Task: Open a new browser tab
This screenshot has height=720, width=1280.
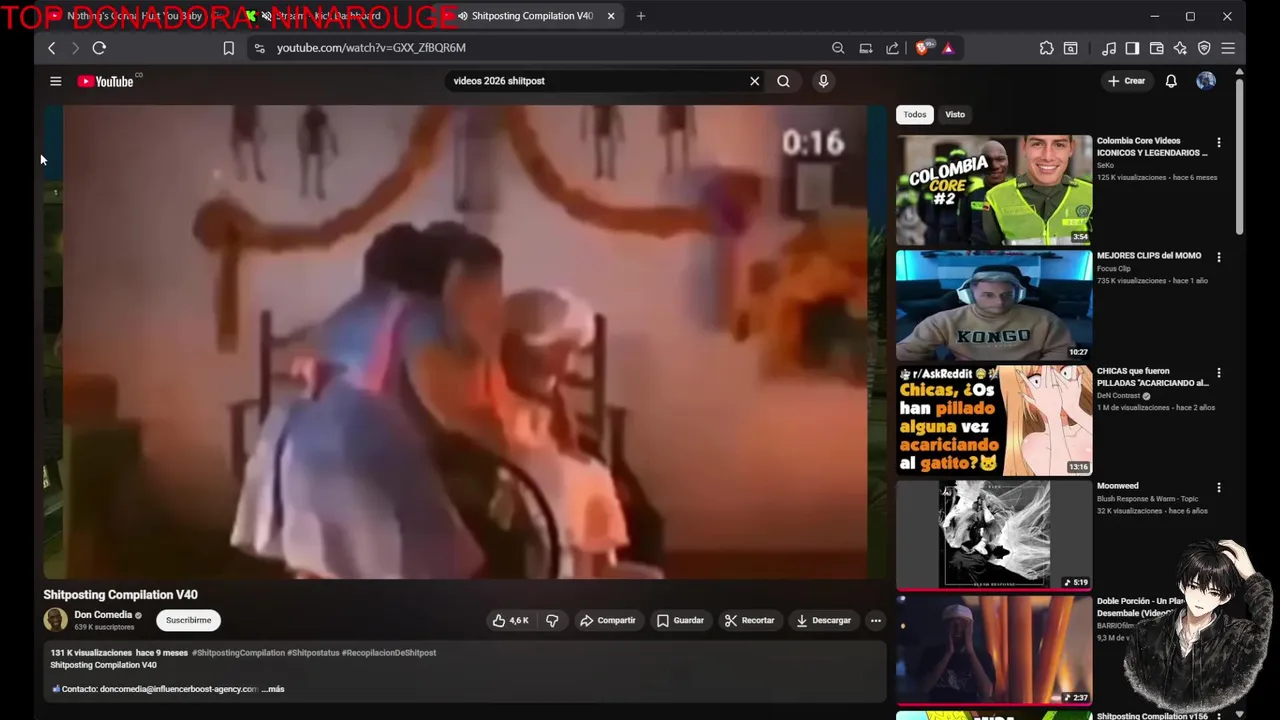Action: (641, 16)
